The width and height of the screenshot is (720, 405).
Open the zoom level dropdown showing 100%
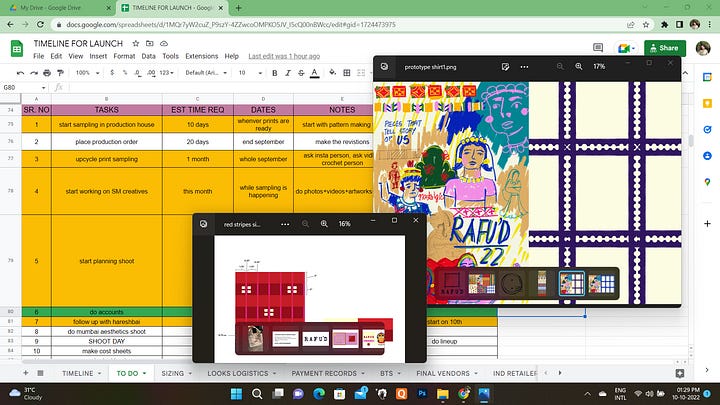pyautogui.click(x=87, y=73)
